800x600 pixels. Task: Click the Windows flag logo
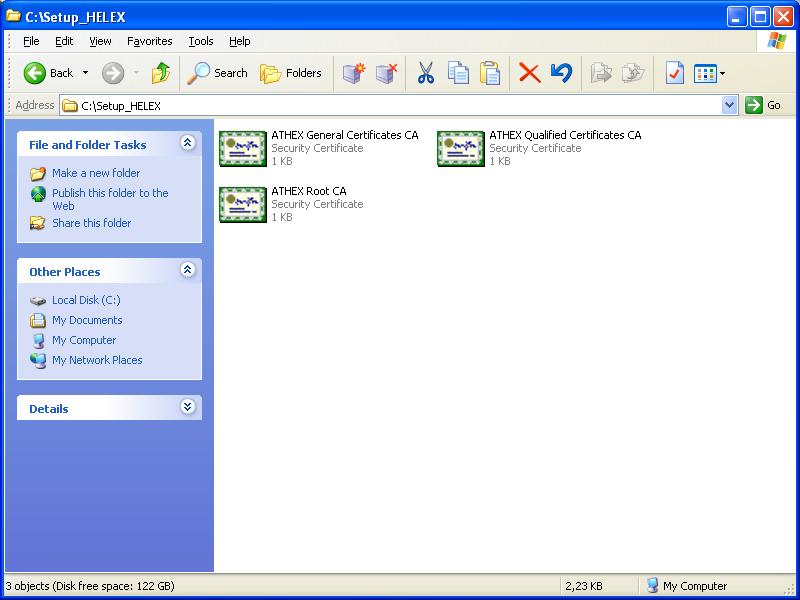click(x=777, y=41)
